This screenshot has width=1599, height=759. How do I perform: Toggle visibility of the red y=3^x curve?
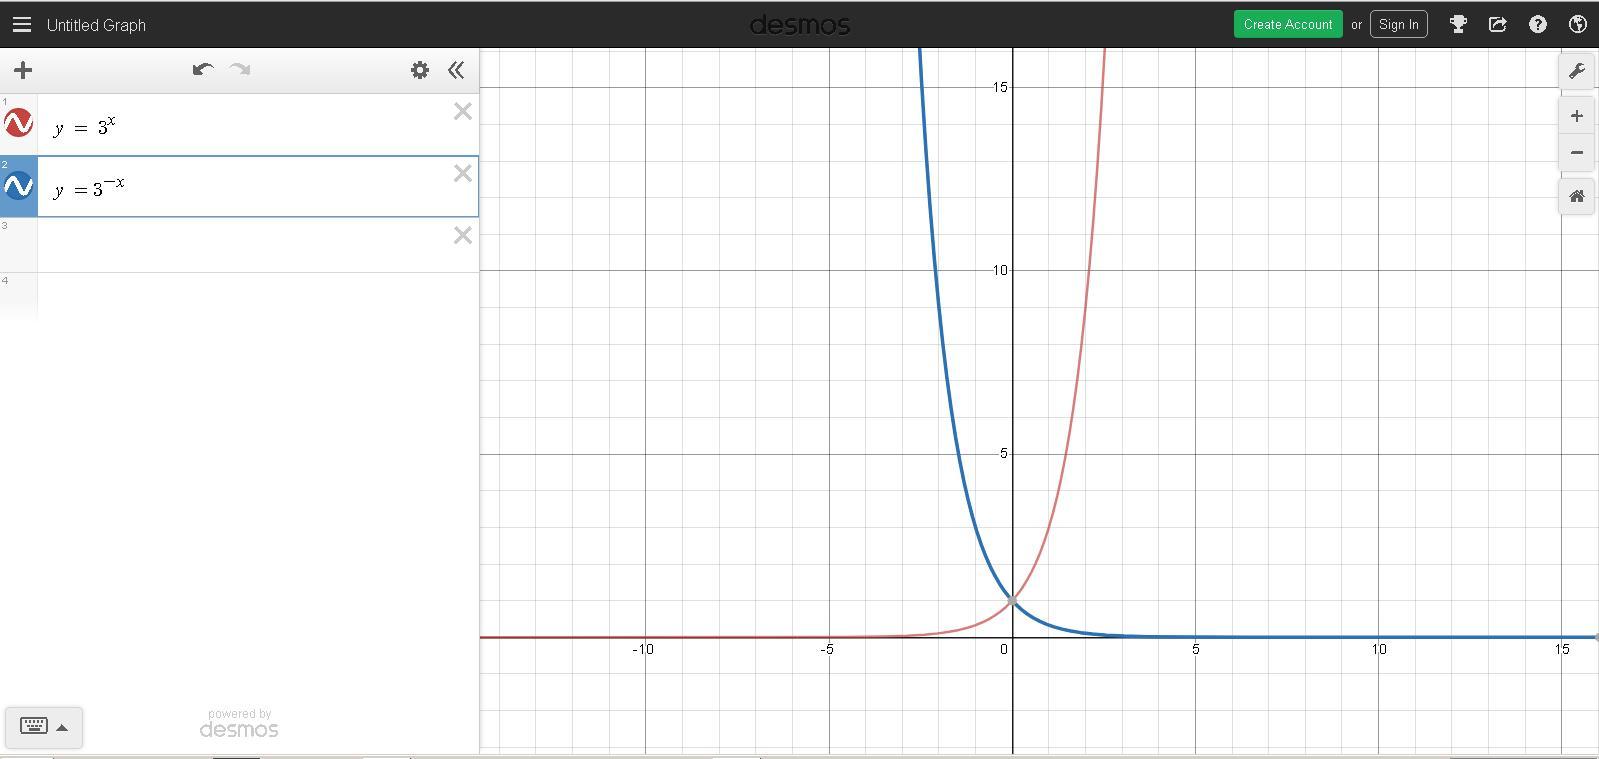(x=19, y=123)
